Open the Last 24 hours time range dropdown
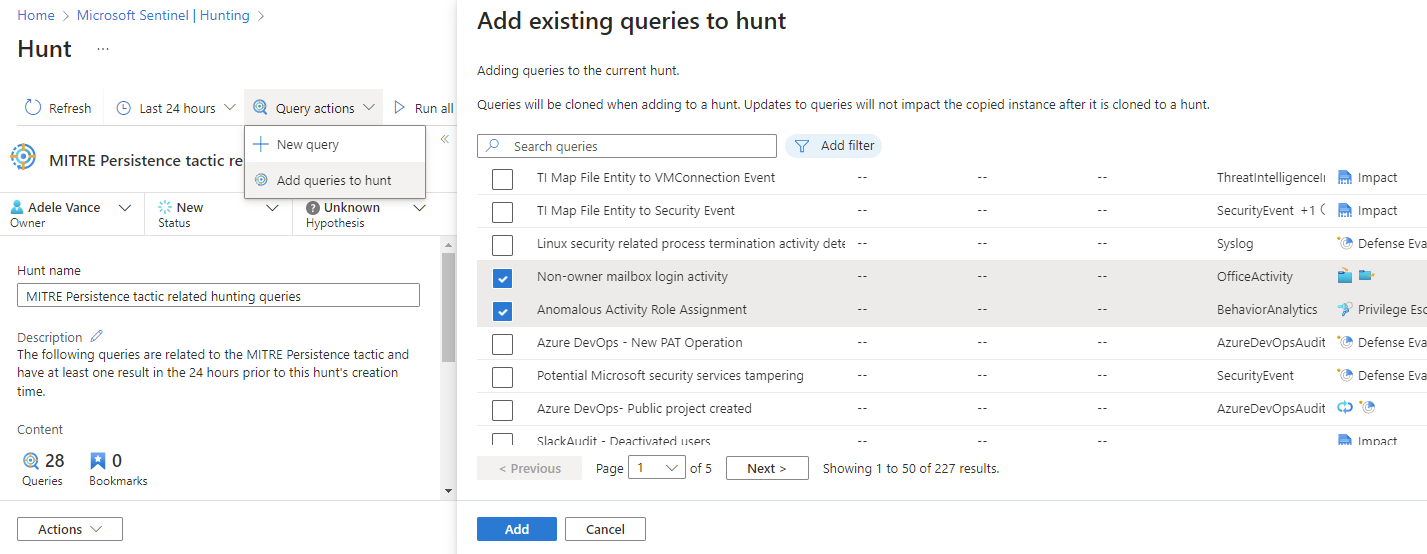The image size is (1427, 554). [177, 108]
